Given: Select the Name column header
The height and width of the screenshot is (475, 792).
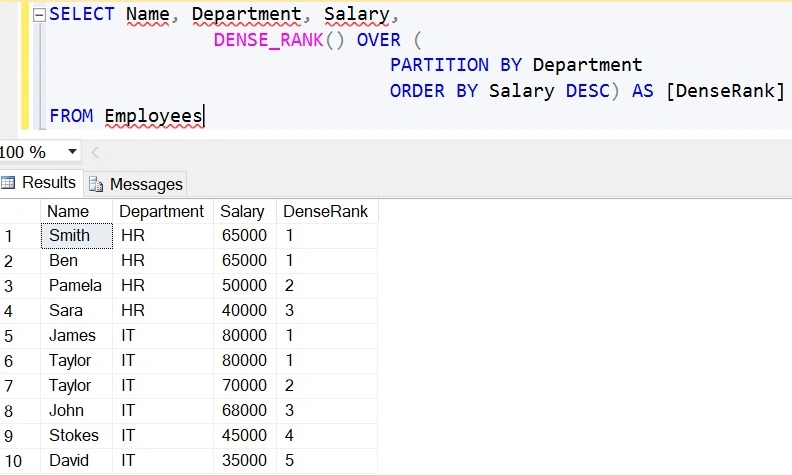Looking at the screenshot, I should click(76, 211).
